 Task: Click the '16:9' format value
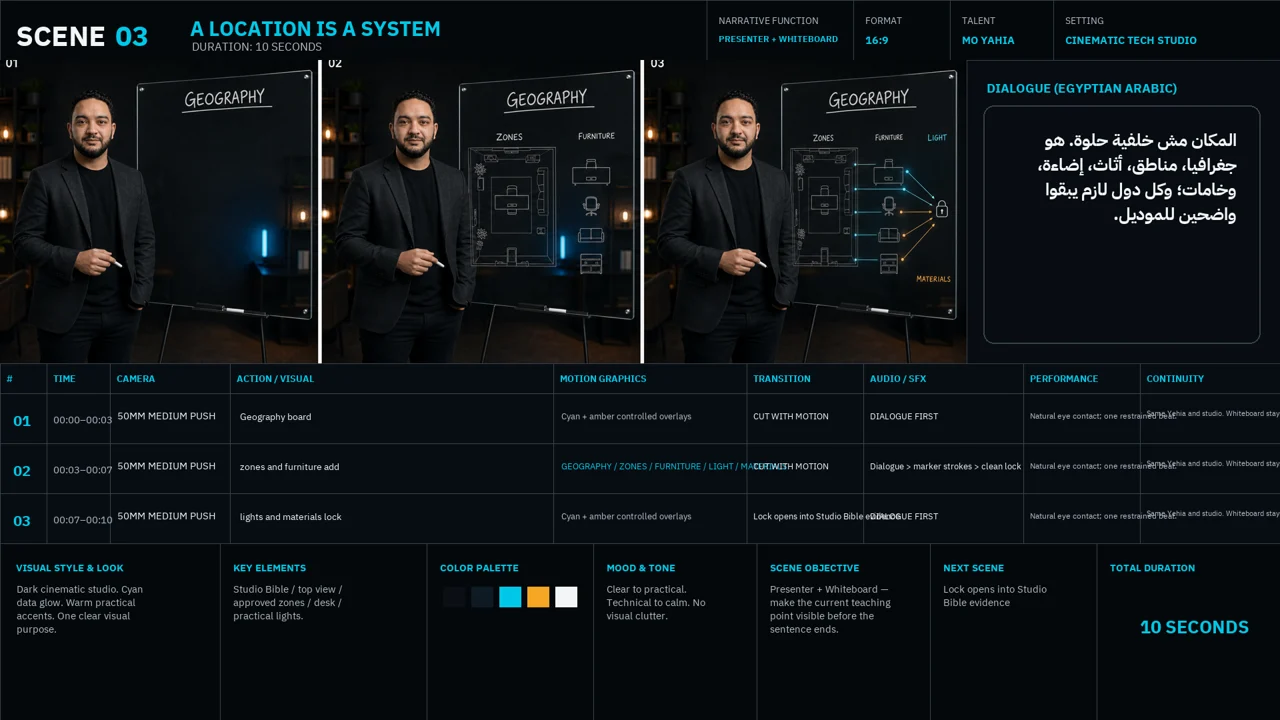pyautogui.click(x=877, y=41)
